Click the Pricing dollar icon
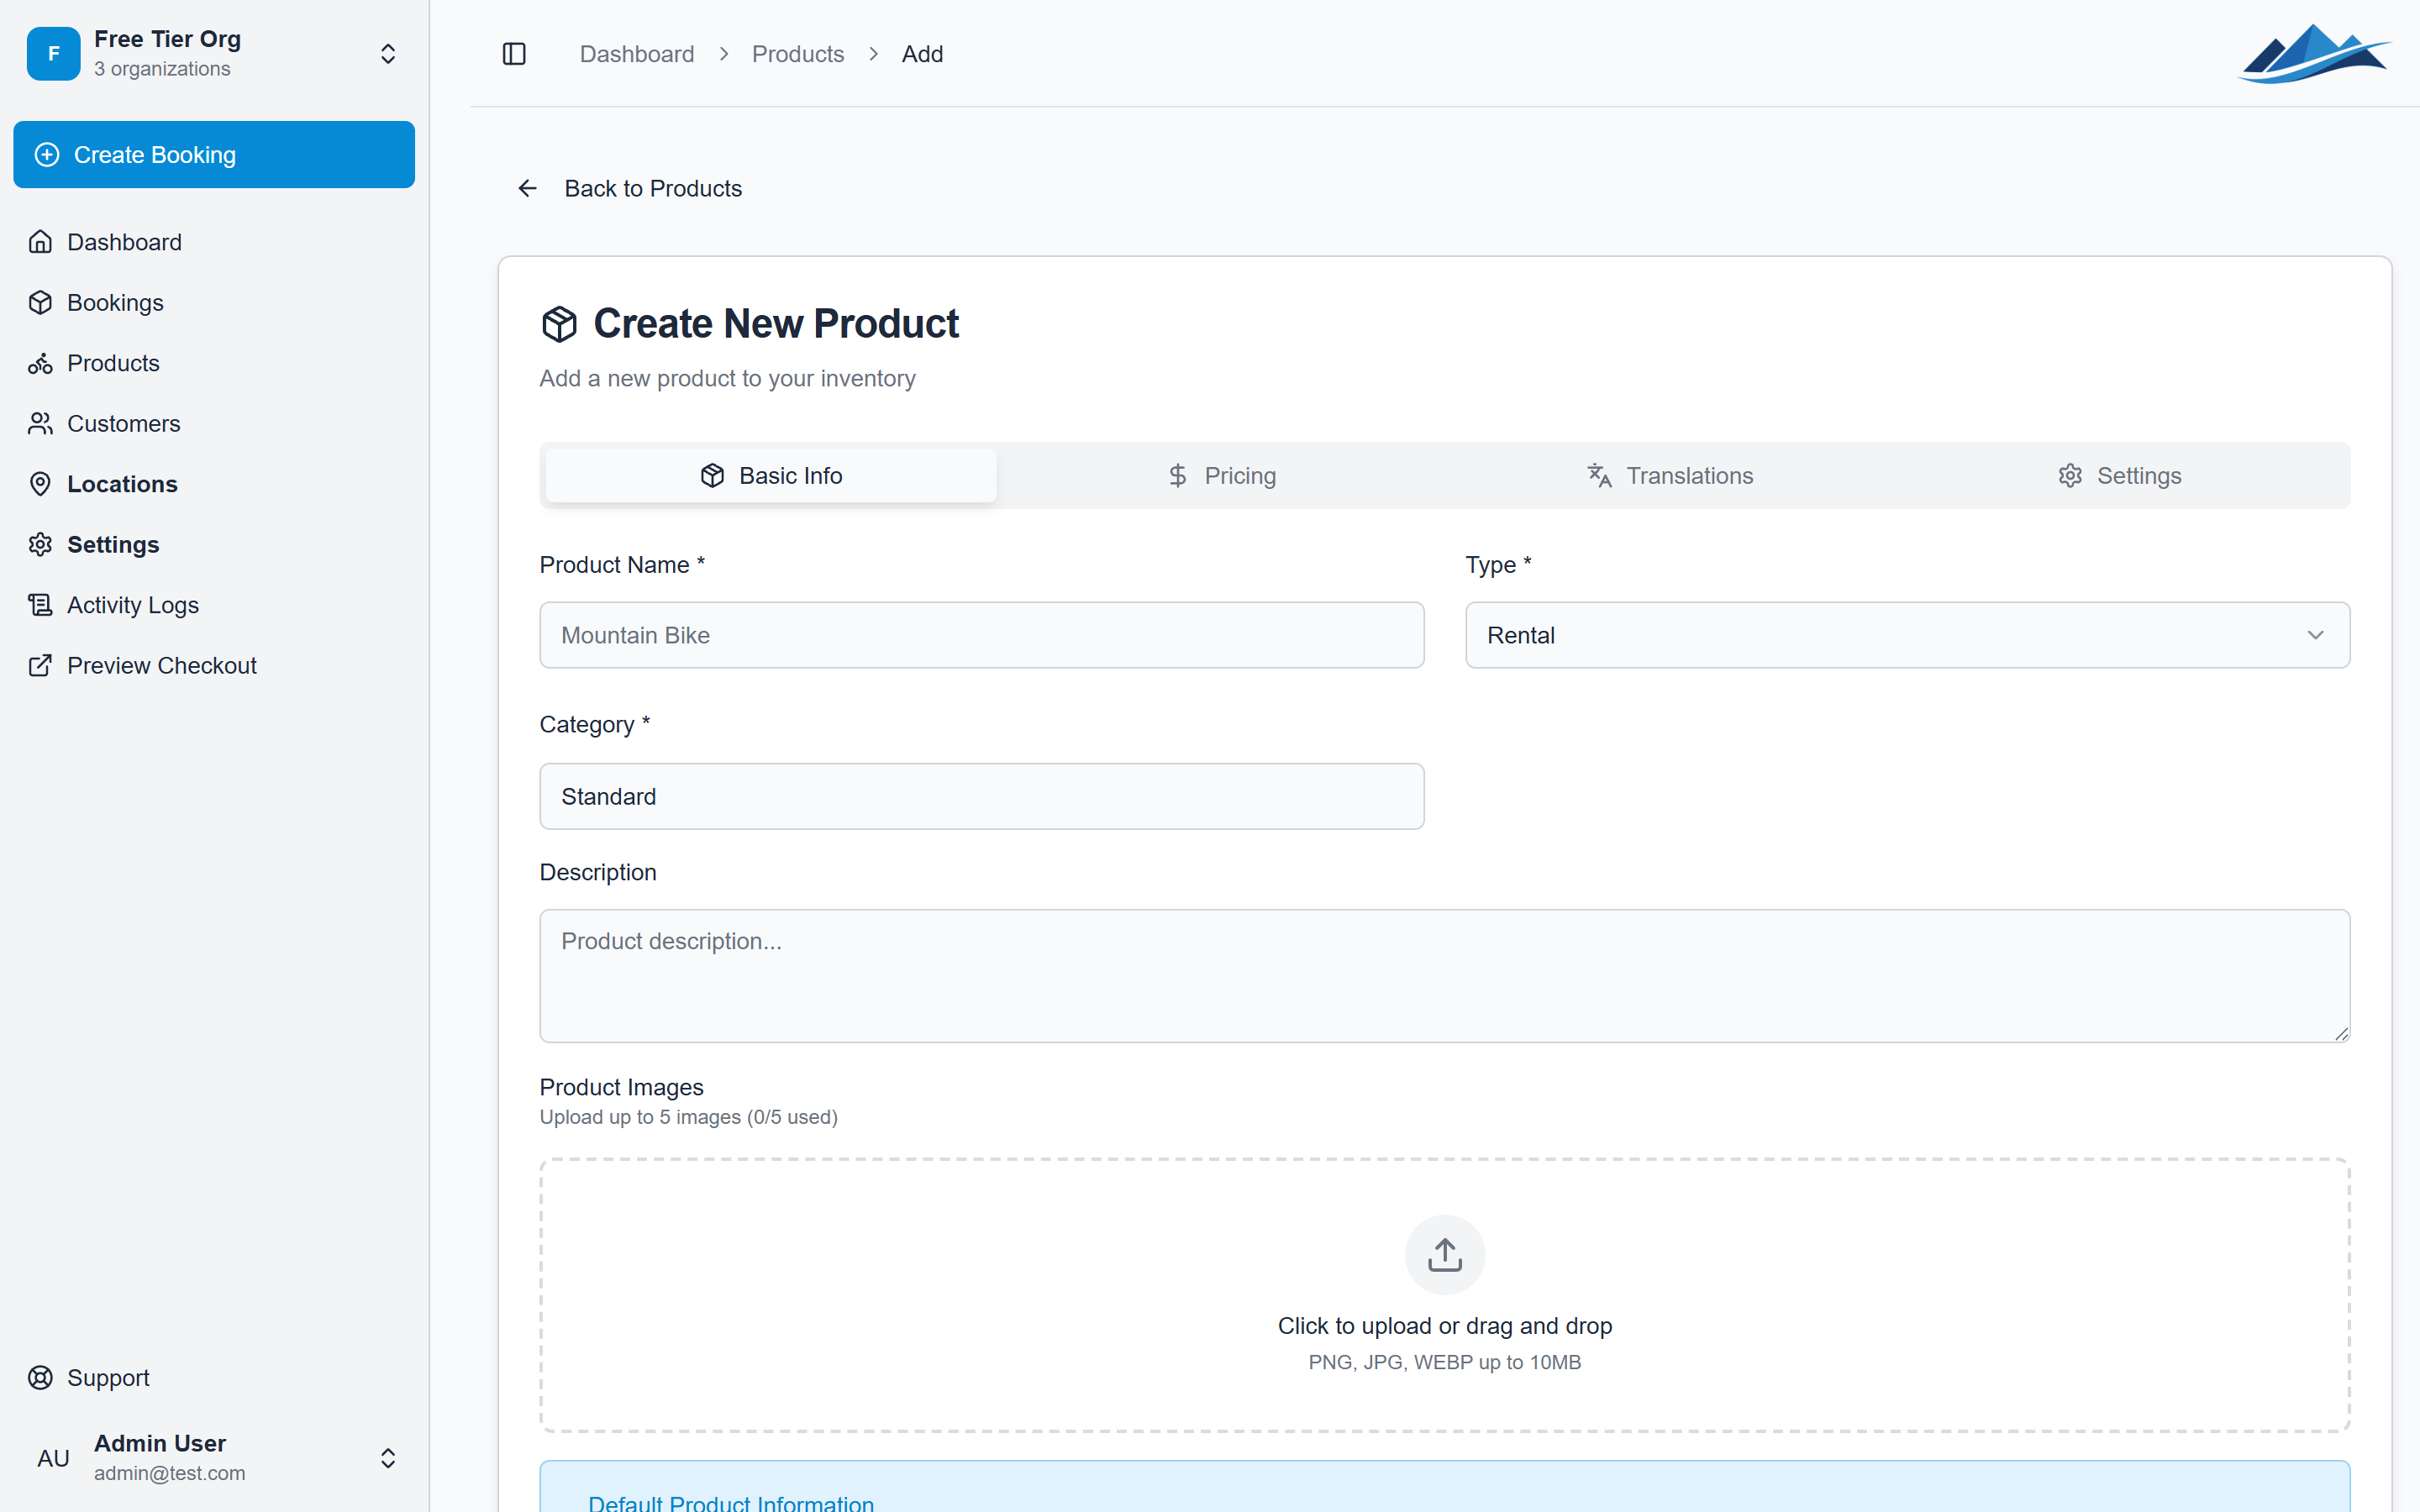Image resolution: width=2420 pixels, height=1512 pixels. click(1178, 475)
